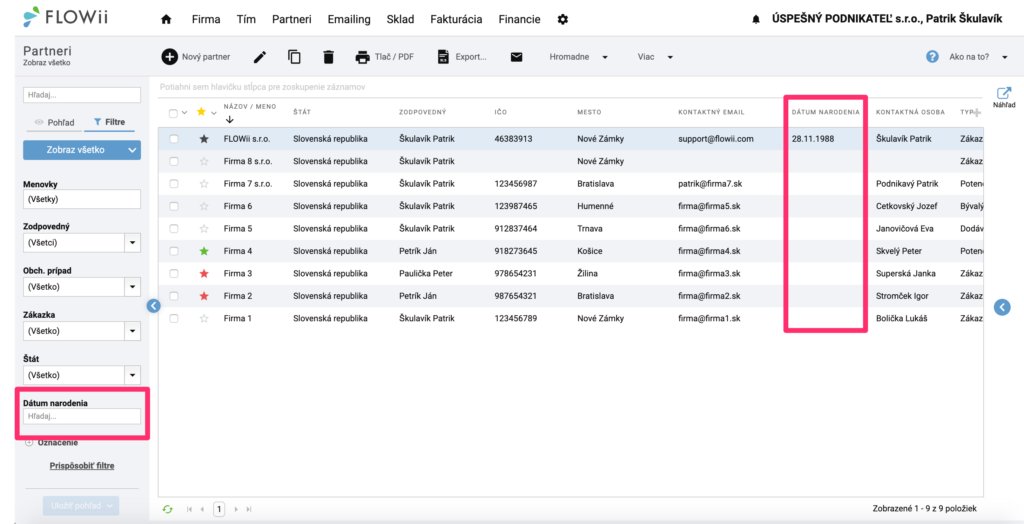Open the Hromadne dropdown
1024x524 pixels.
579,57
